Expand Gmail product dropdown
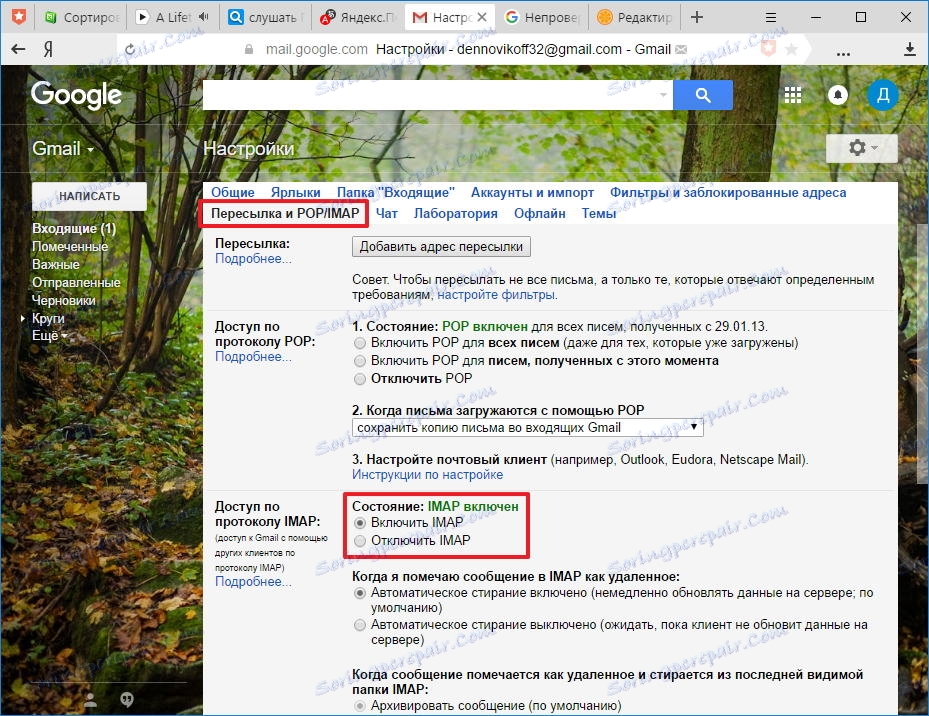 click(x=62, y=148)
